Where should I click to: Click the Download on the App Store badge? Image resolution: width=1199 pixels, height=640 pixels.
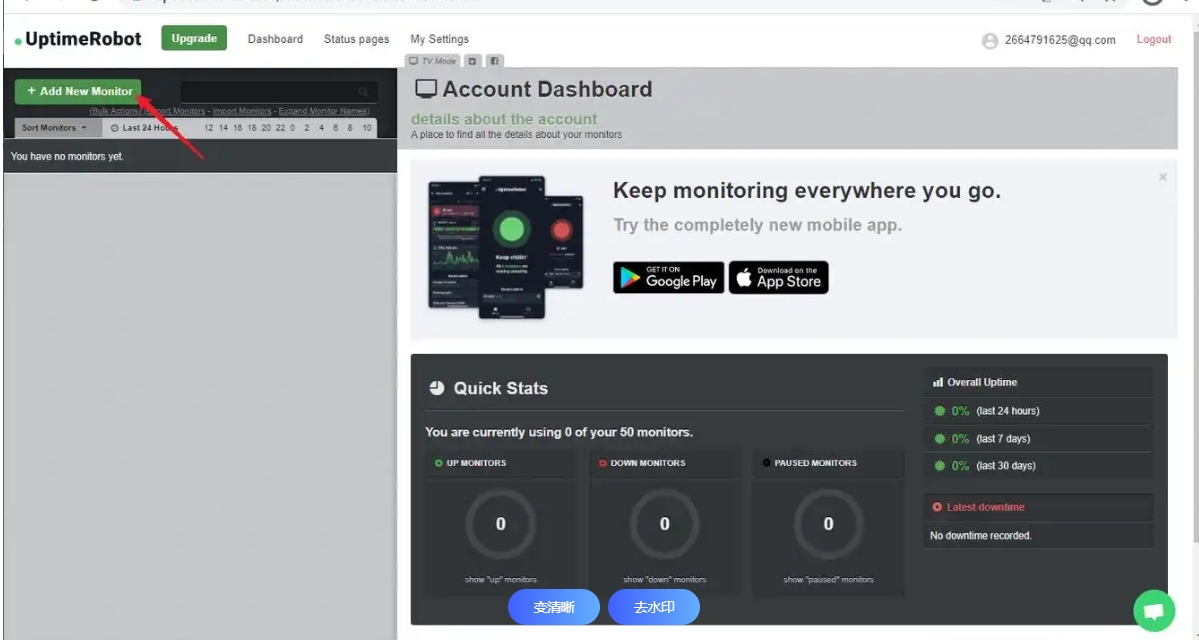778,278
